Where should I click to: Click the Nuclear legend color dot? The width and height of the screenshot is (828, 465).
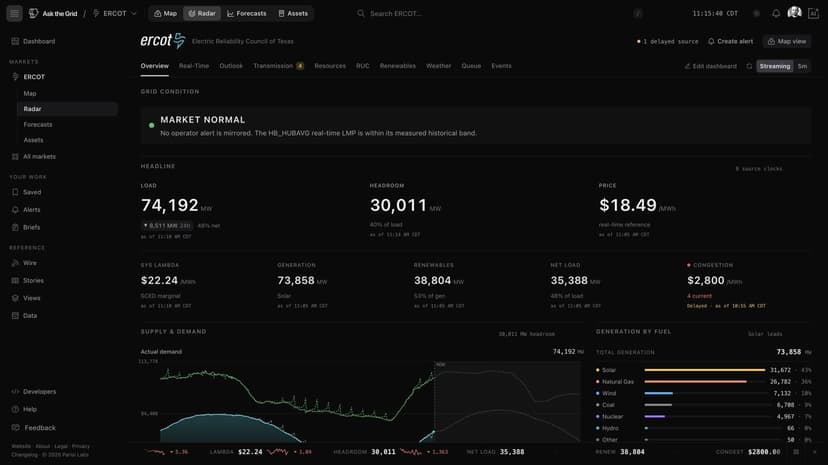598,416
